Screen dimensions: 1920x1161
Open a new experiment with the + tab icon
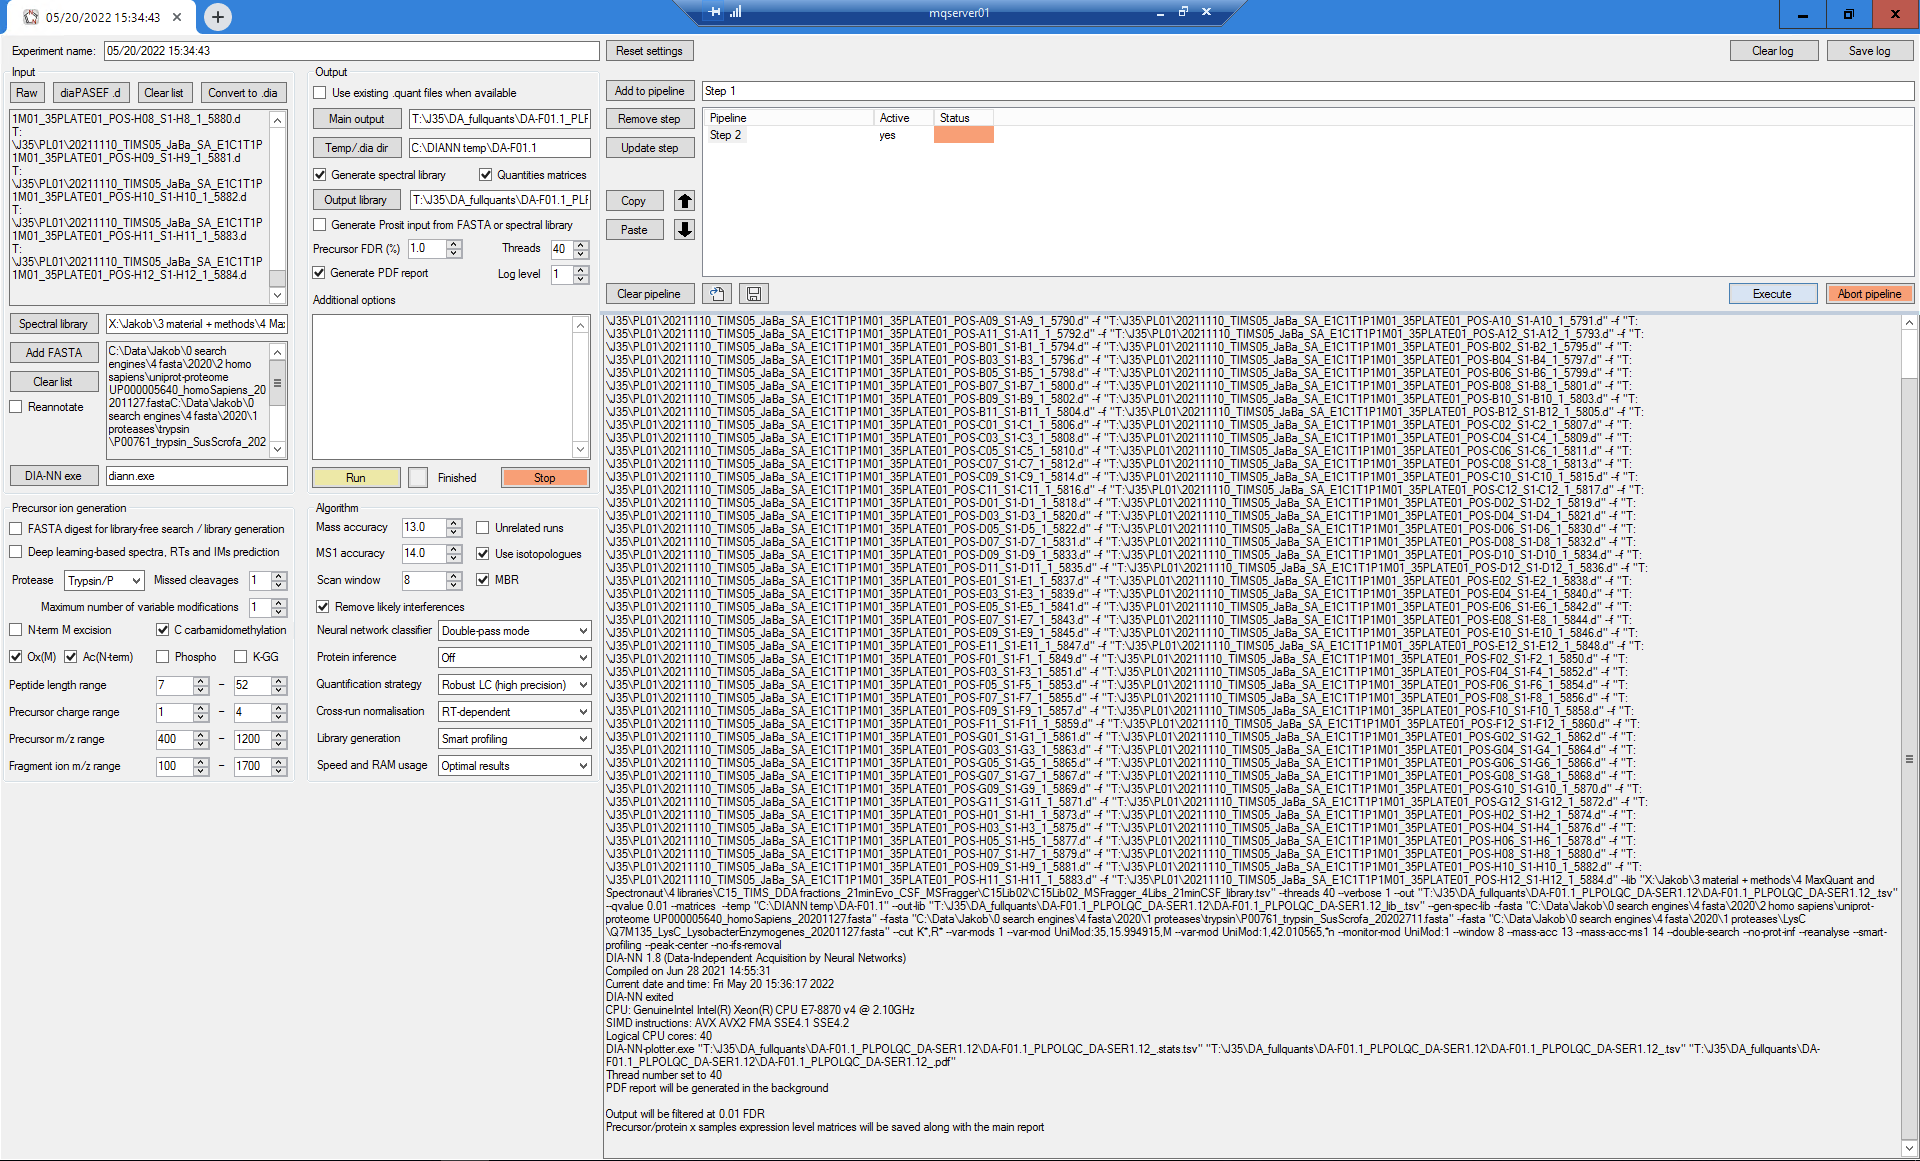[x=217, y=16]
